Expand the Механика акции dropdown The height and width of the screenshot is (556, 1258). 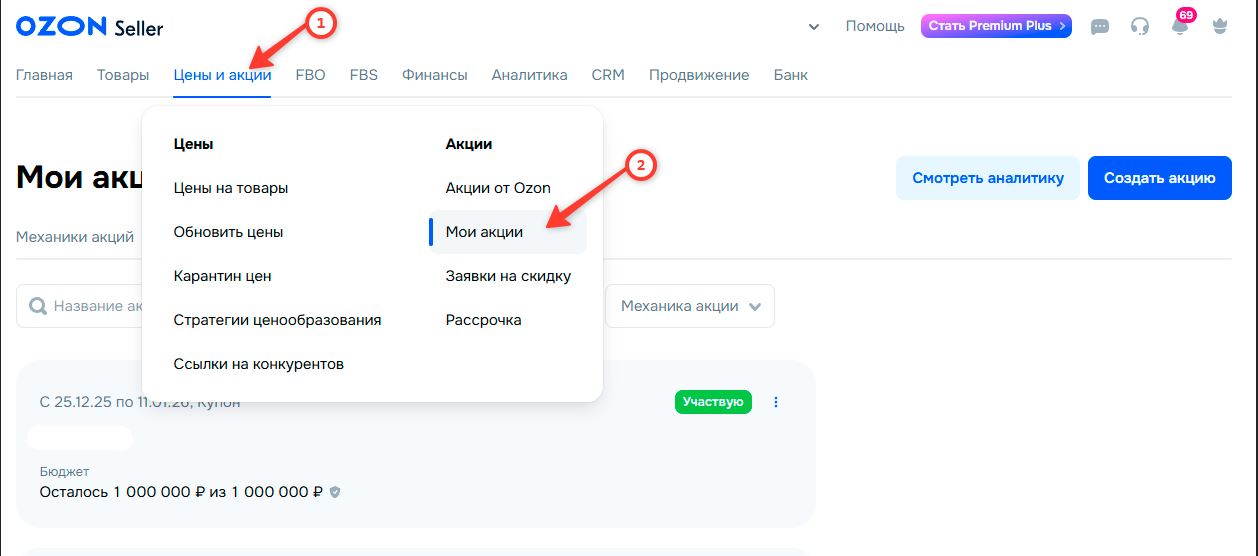click(x=690, y=306)
